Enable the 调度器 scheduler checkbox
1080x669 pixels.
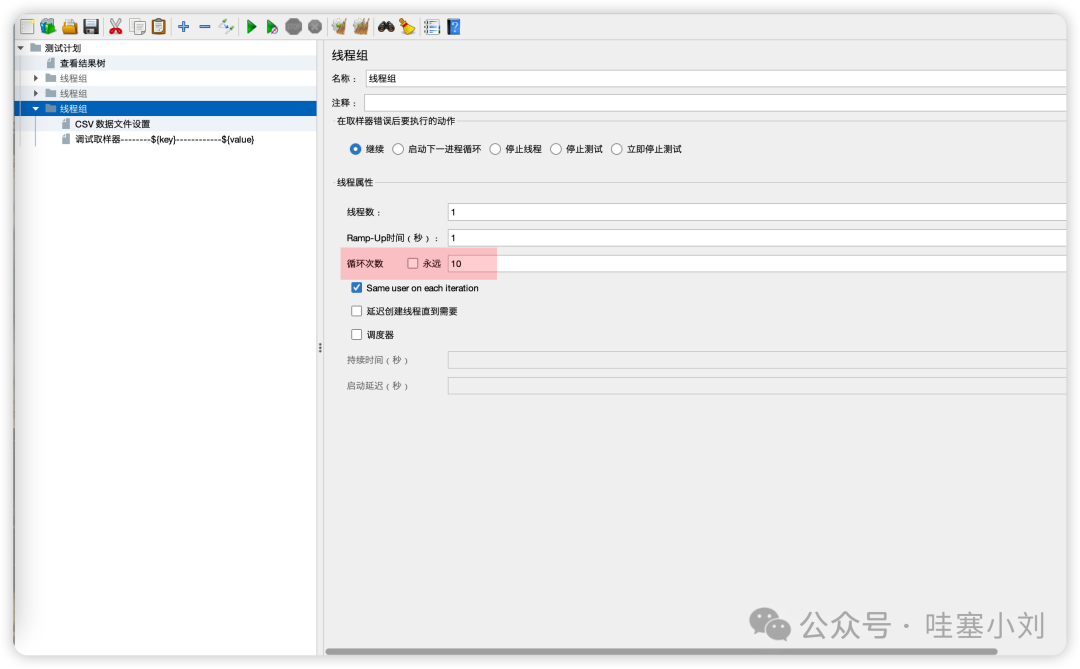click(357, 334)
